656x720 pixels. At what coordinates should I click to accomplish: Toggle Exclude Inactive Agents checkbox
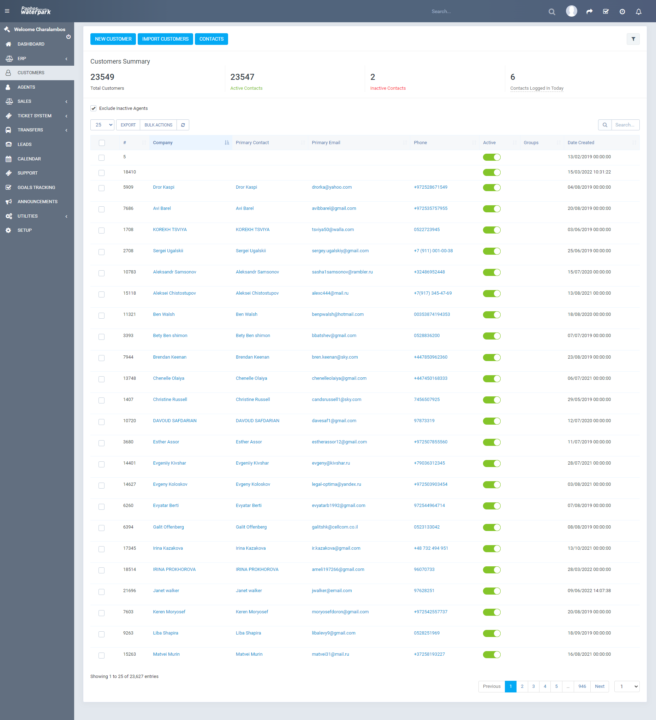point(93,108)
